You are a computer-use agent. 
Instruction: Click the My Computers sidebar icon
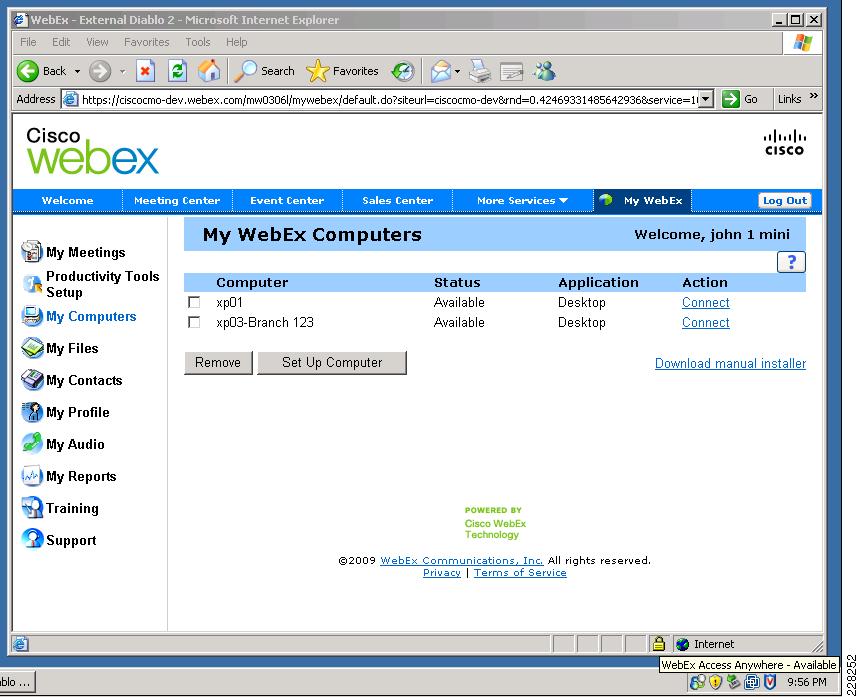coord(32,316)
